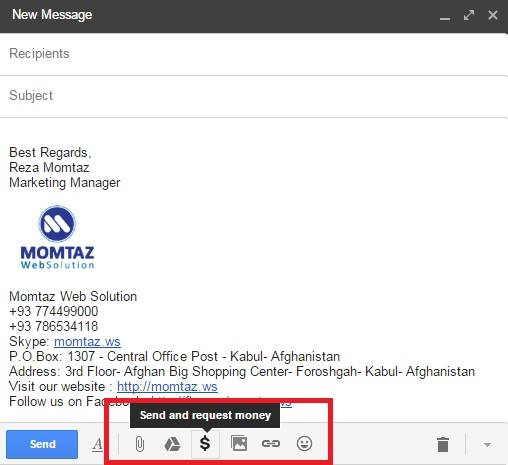Click the 'Momtaz Web Solution' text line
Image resolution: width=508 pixels, height=465 pixels.
pyautogui.click(x=73, y=296)
